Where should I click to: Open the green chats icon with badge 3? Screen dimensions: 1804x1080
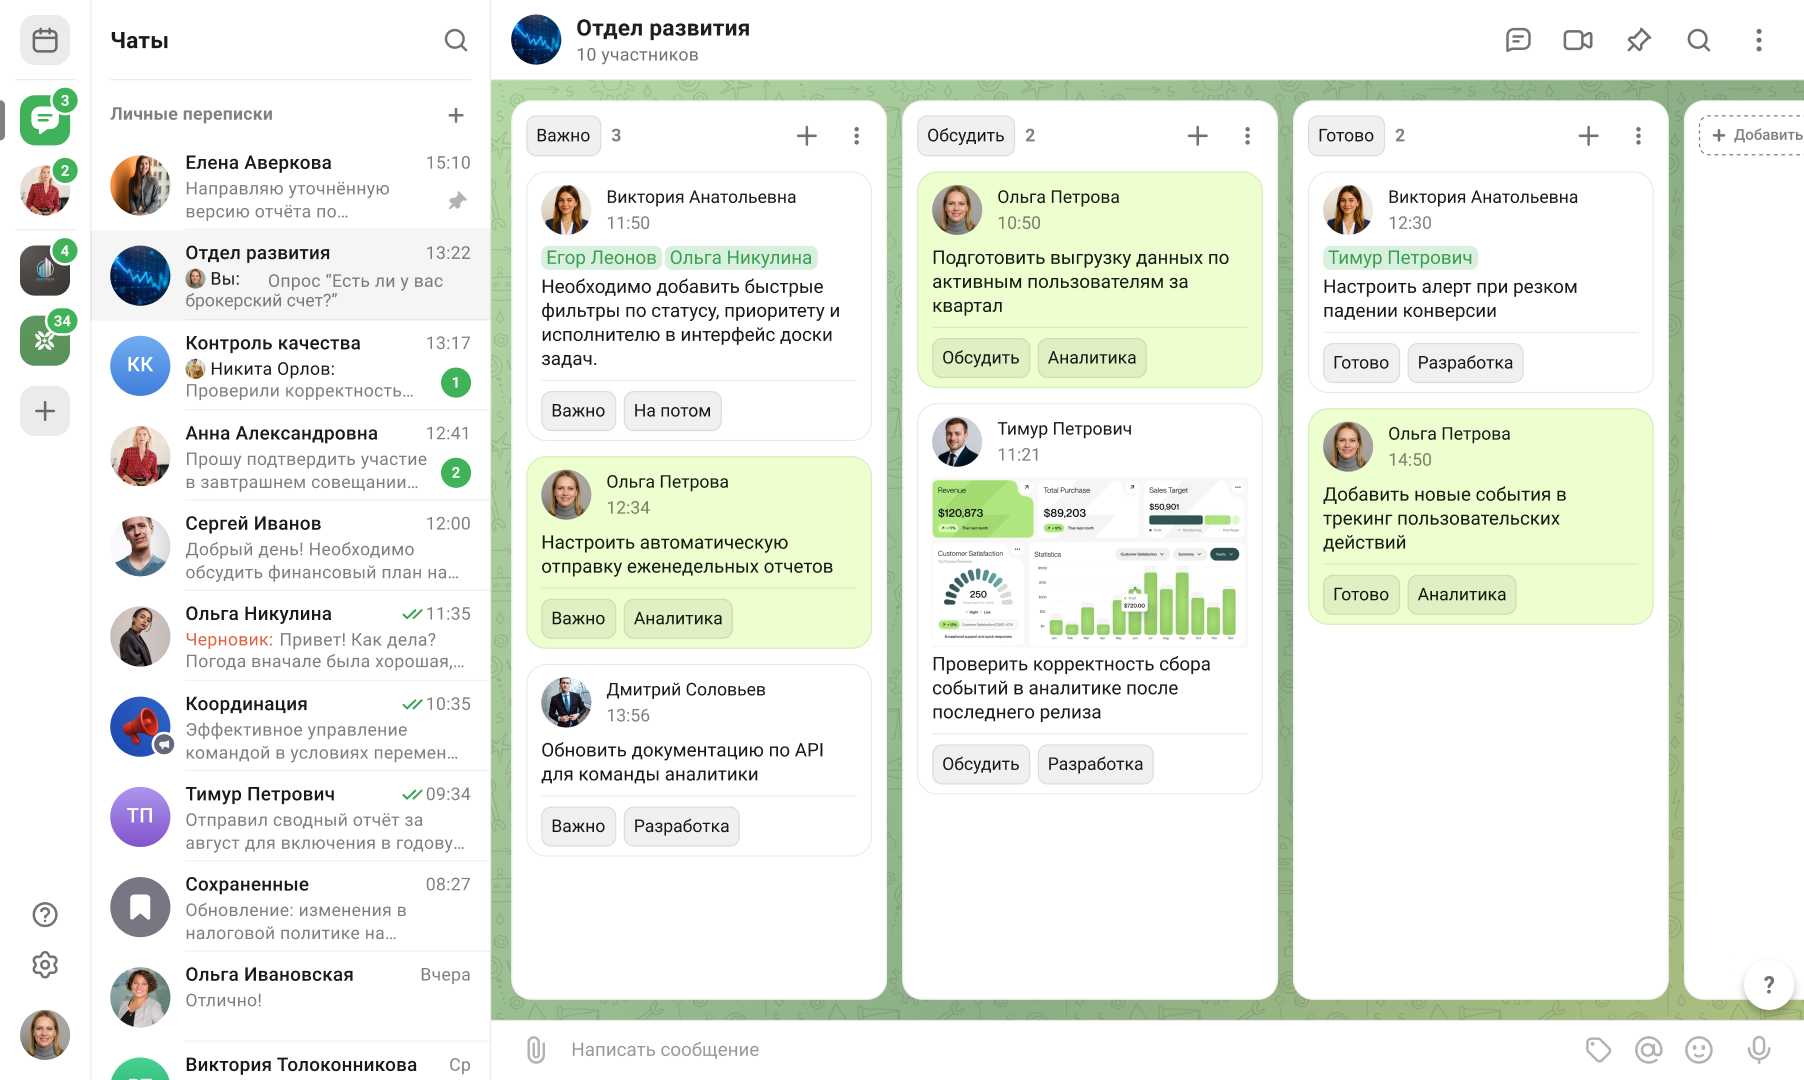[45, 120]
